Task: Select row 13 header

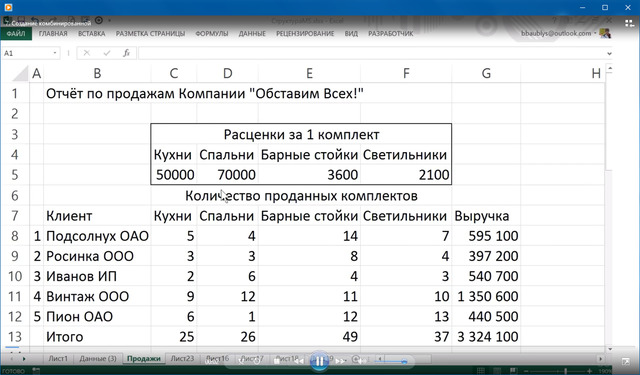Action: tap(15, 337)
